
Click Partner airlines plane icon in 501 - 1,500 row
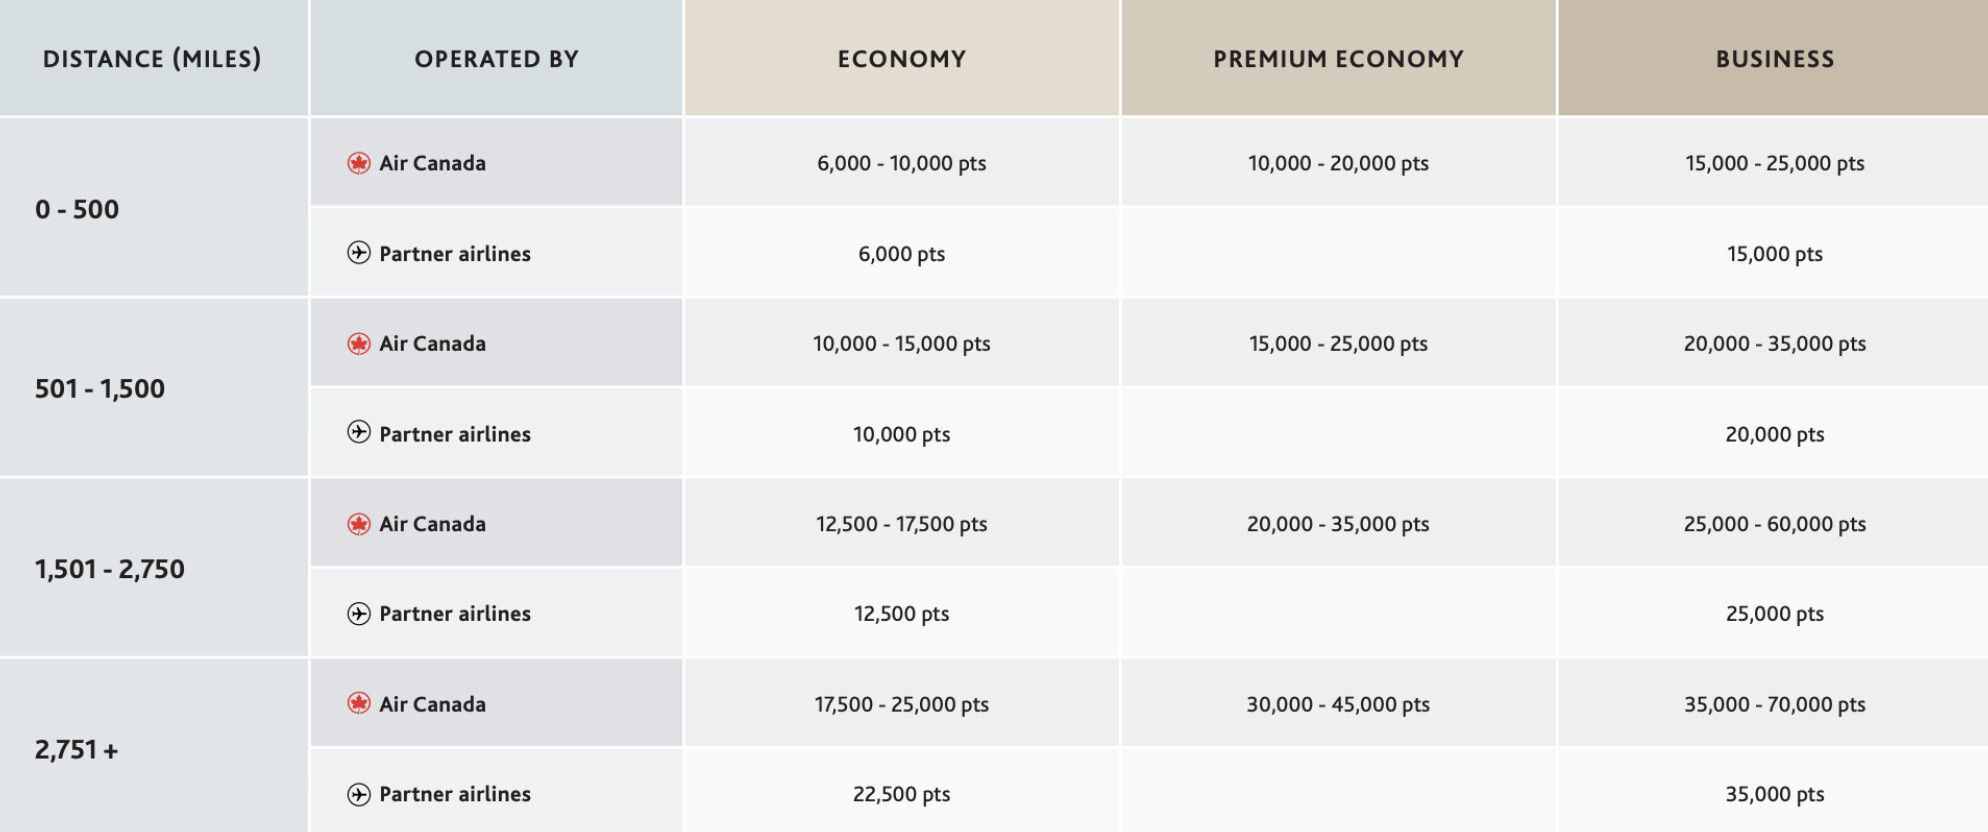coord(359,433)
